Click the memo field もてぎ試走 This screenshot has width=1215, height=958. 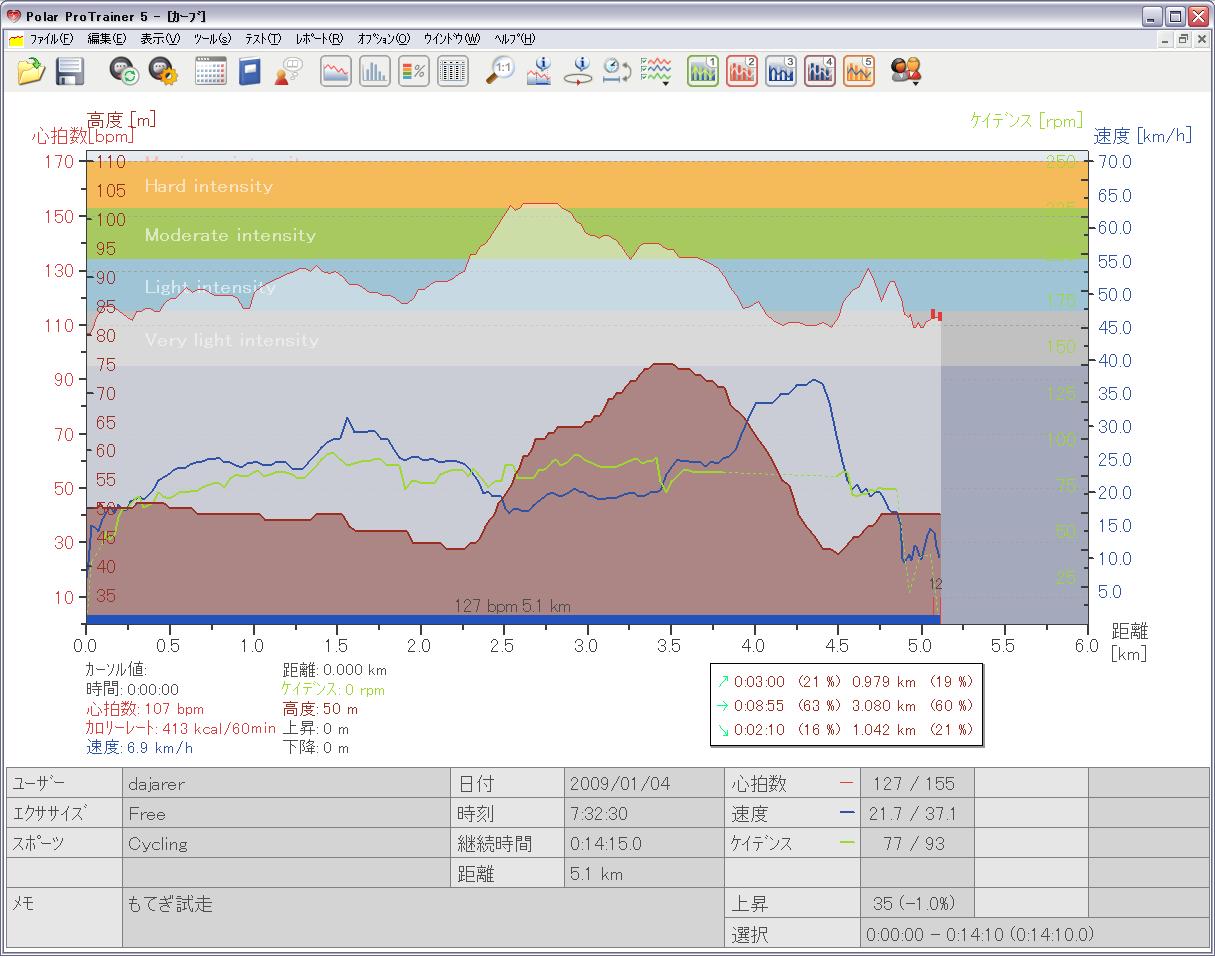[423, 917]
